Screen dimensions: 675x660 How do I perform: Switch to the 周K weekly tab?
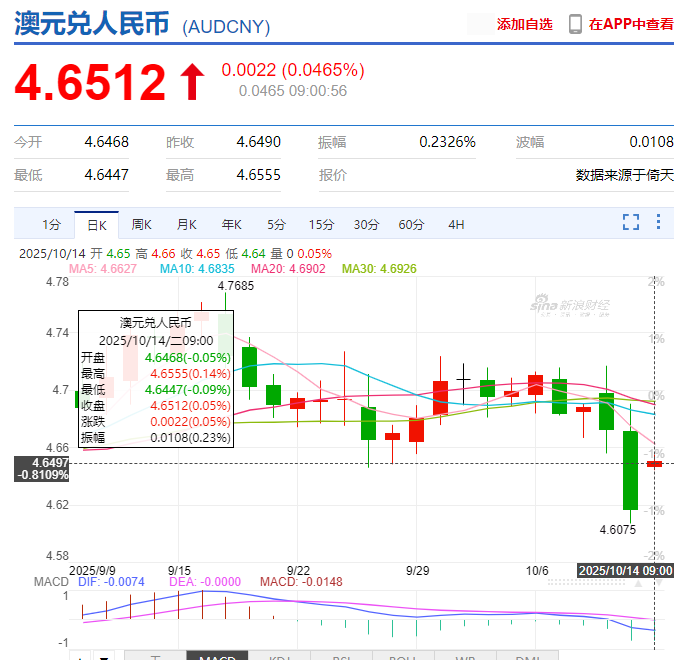tap(141, 224)
